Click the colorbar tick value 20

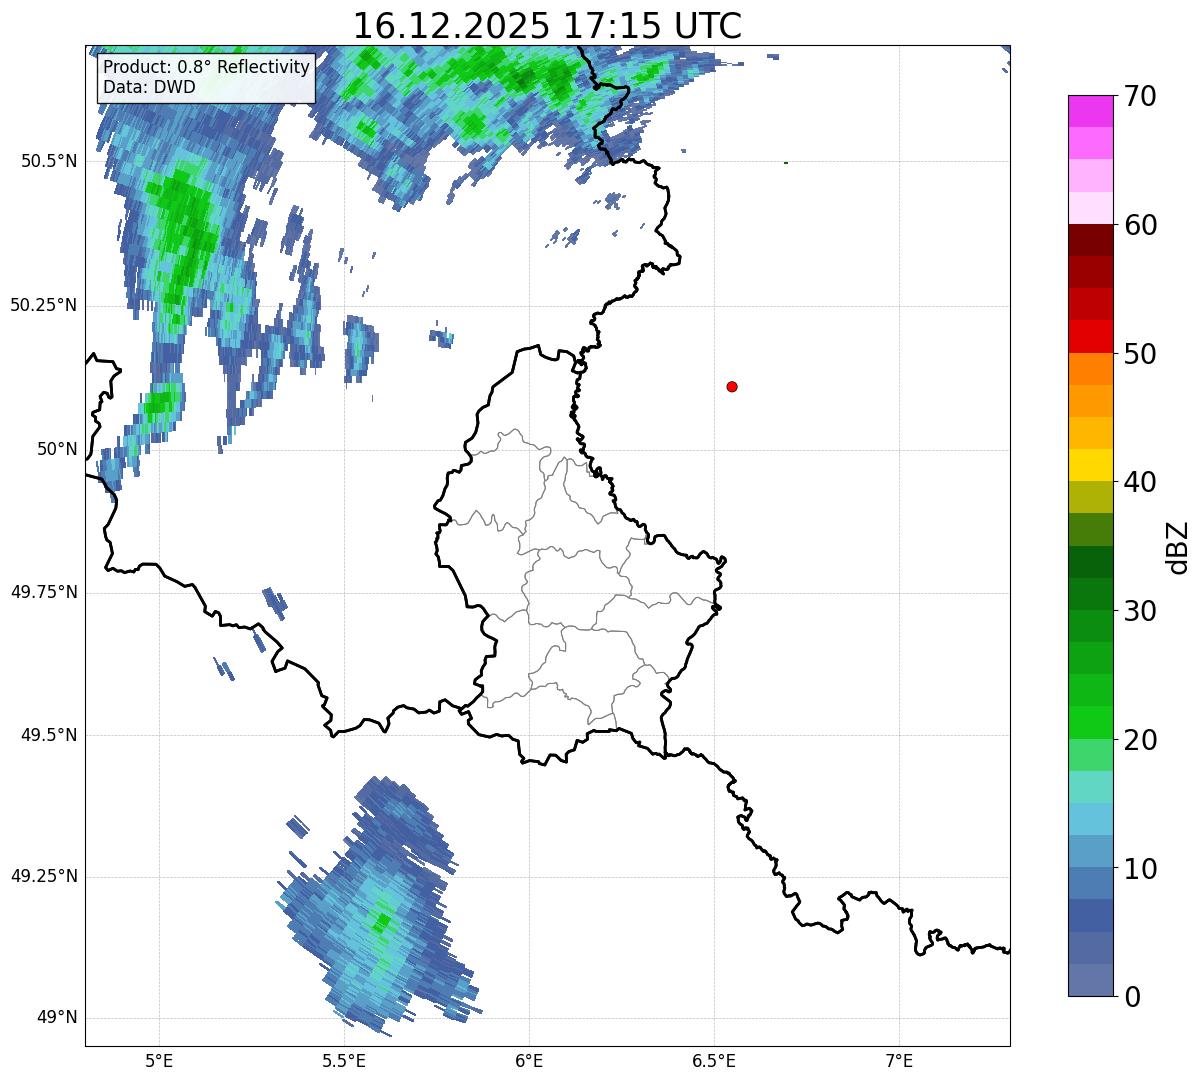1140,740
